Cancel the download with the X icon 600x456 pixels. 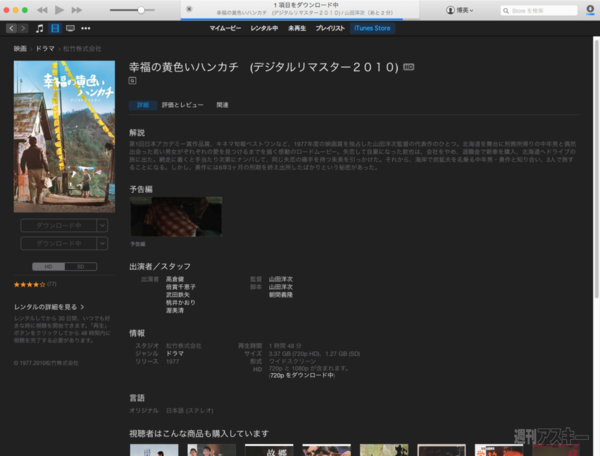[189, 9]
